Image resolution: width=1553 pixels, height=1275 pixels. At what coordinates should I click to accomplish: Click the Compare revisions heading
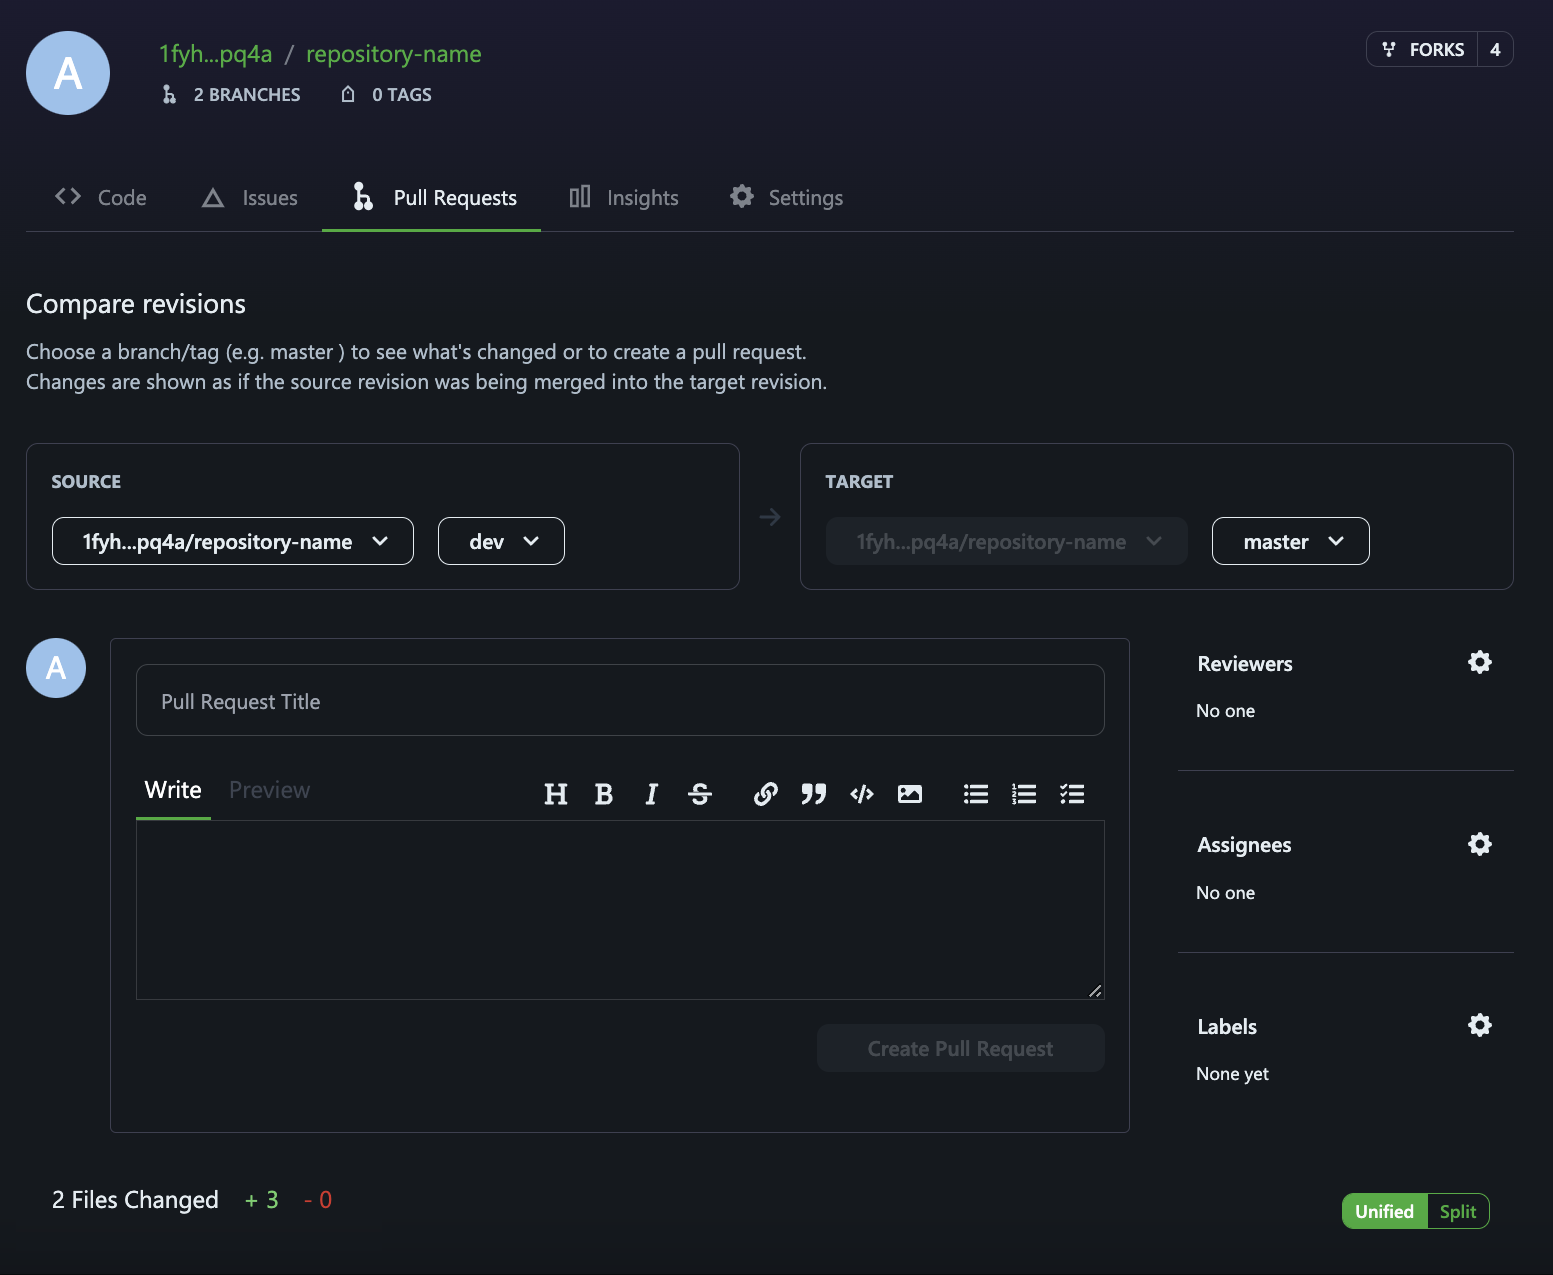(136, 304)
